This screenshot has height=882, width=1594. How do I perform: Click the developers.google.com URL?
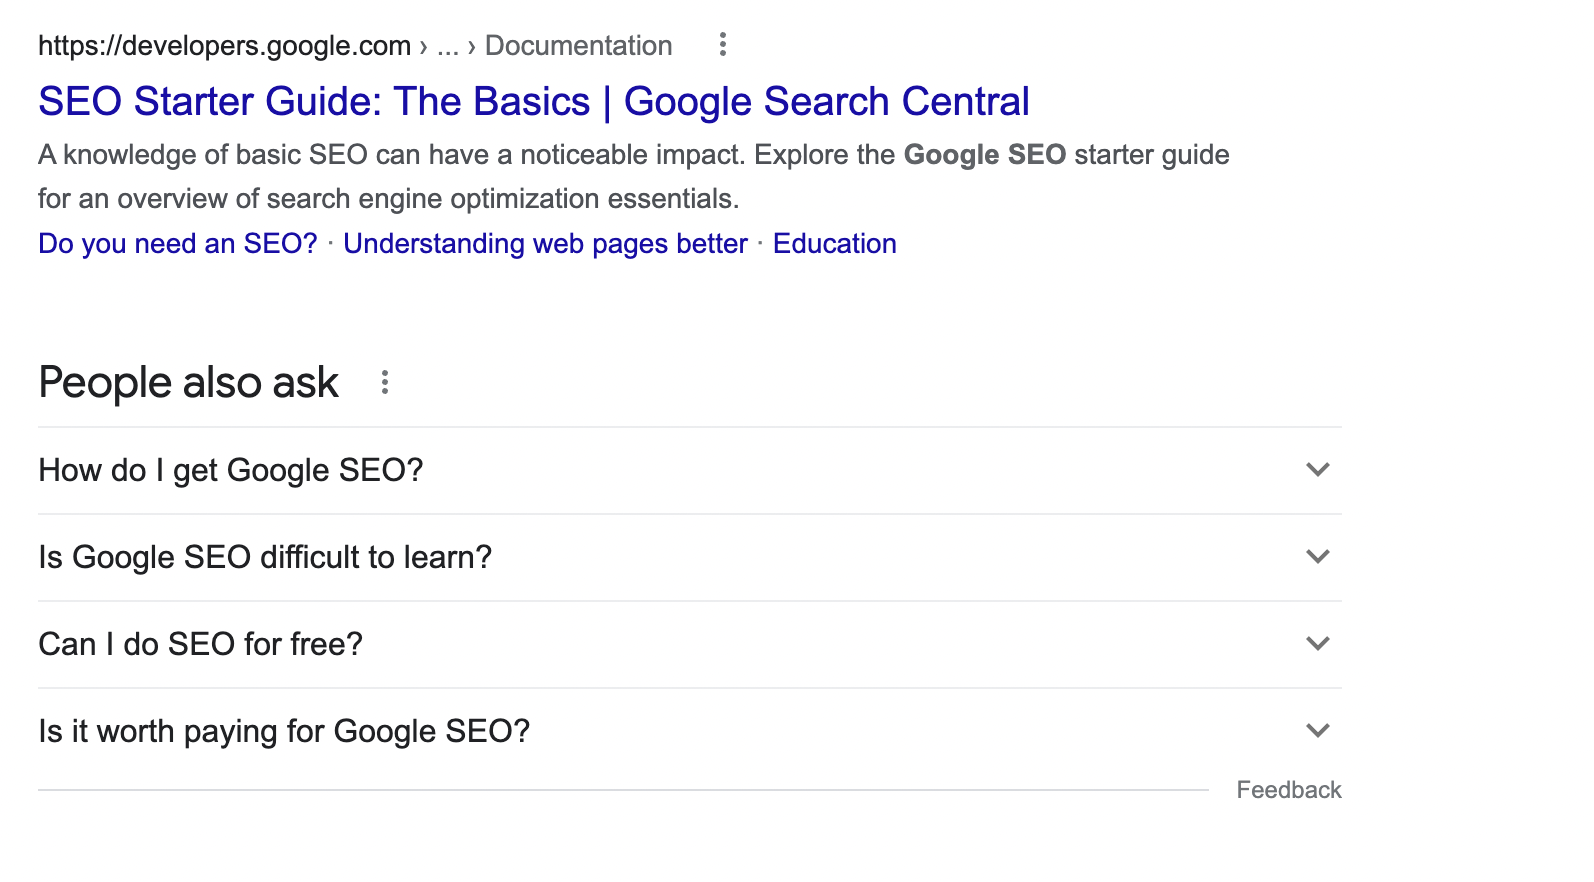click(x=224, y=46)
